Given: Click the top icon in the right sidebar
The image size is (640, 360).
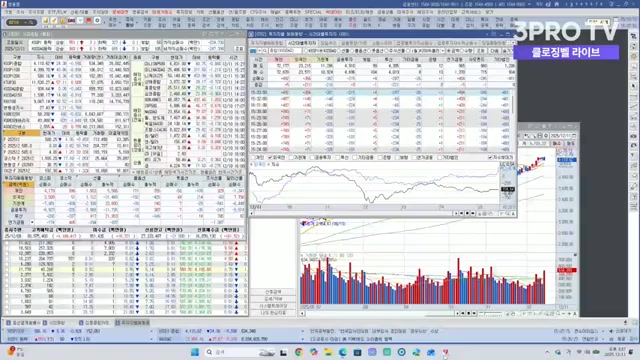Looking at the screenshot, I should click(633, 36).
